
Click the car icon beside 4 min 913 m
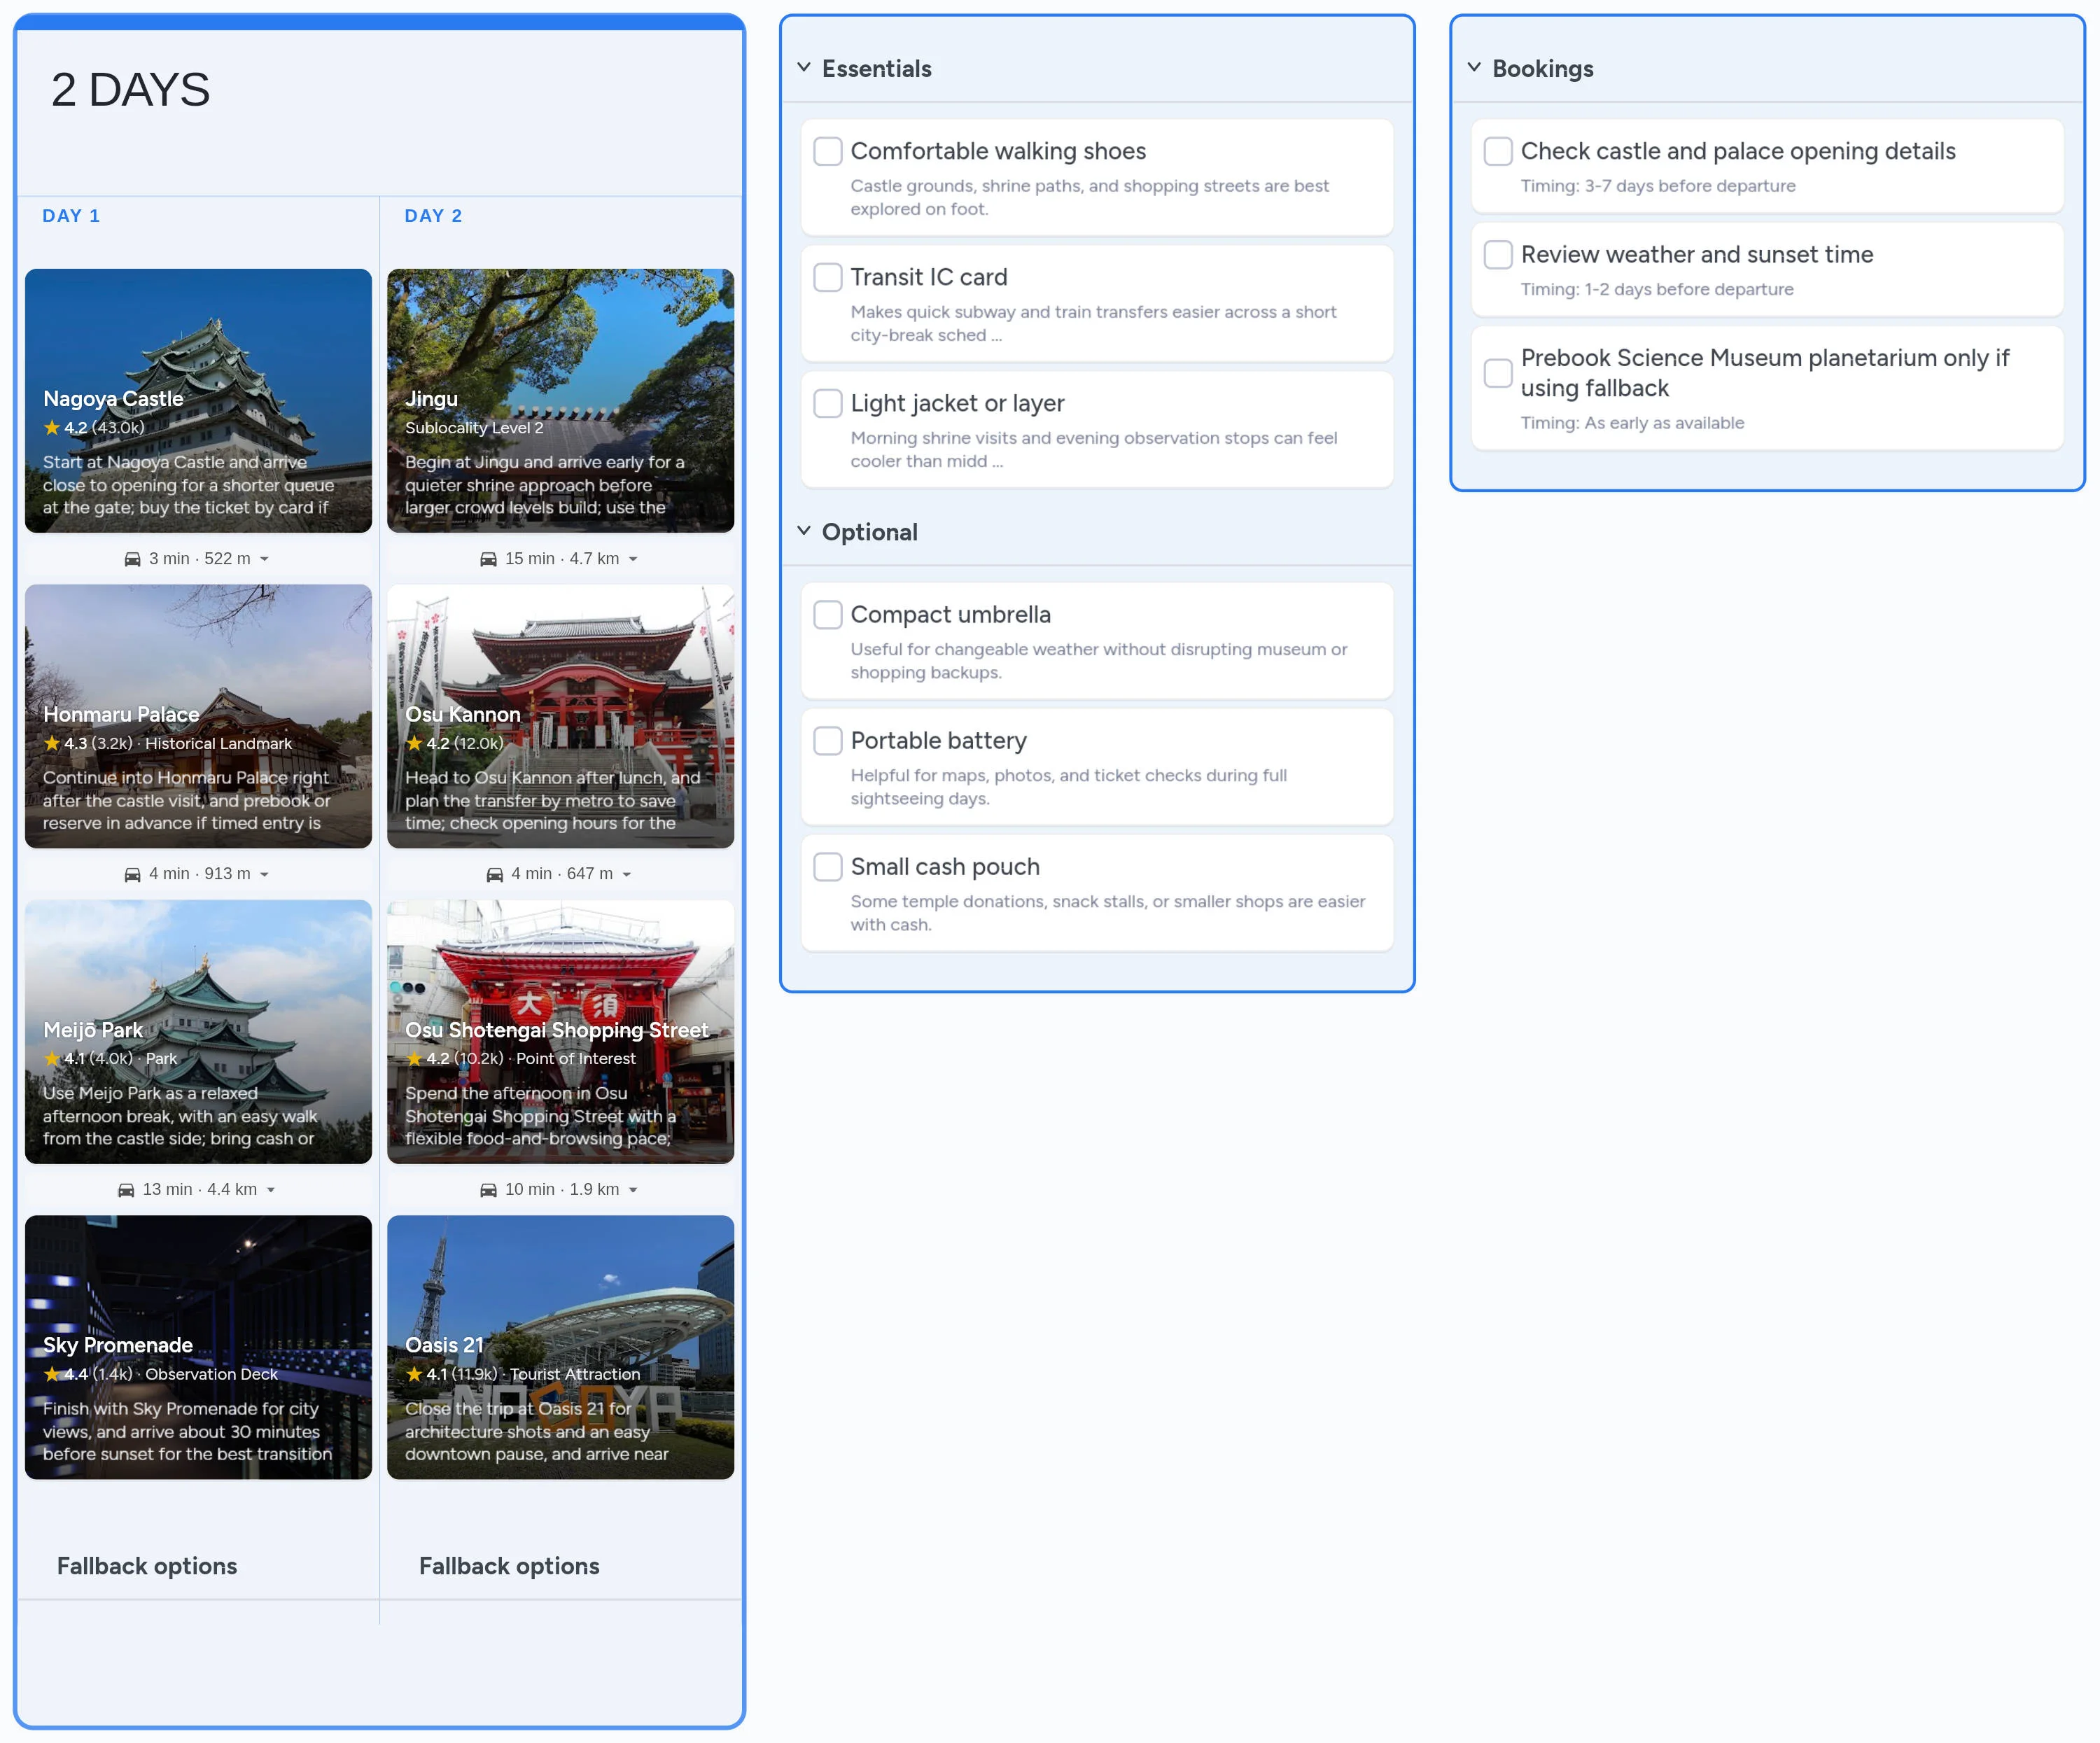[x=133, y=873]
